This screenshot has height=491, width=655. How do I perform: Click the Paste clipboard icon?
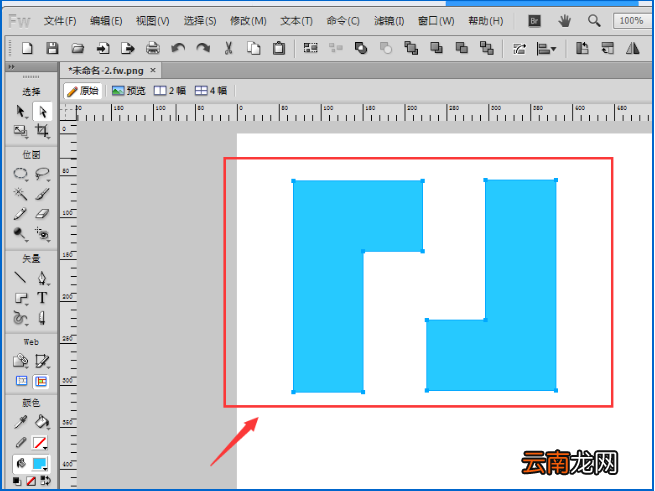(x=279, y=48)
